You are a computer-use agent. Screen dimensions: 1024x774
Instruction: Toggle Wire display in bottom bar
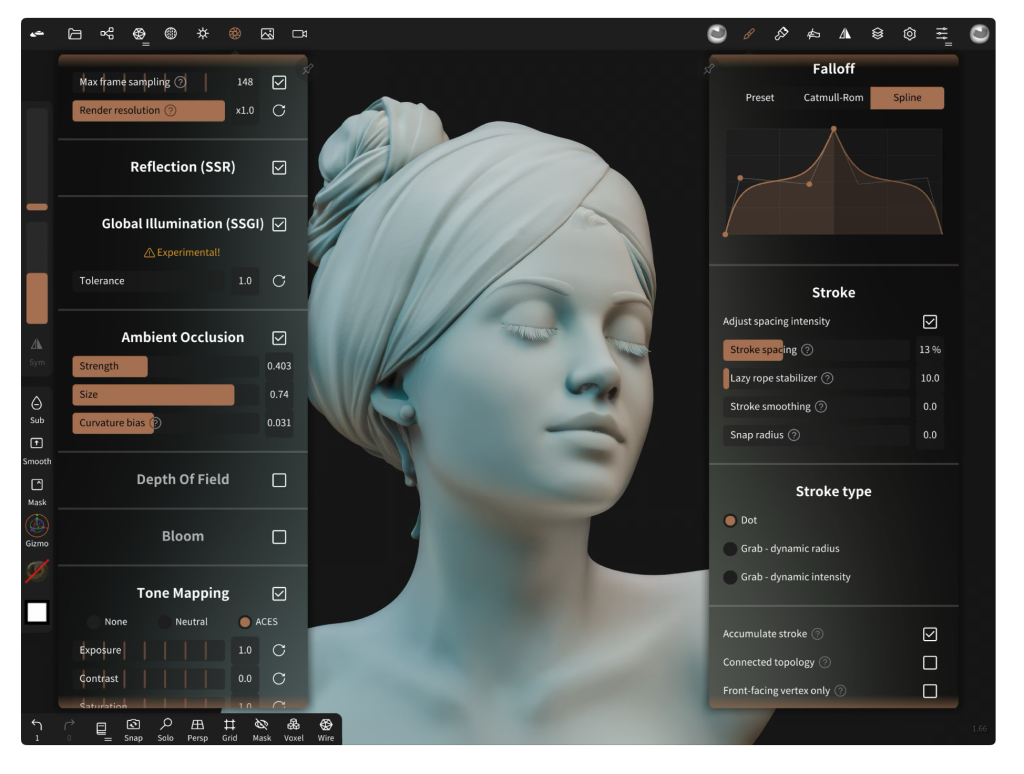(326, 729)
